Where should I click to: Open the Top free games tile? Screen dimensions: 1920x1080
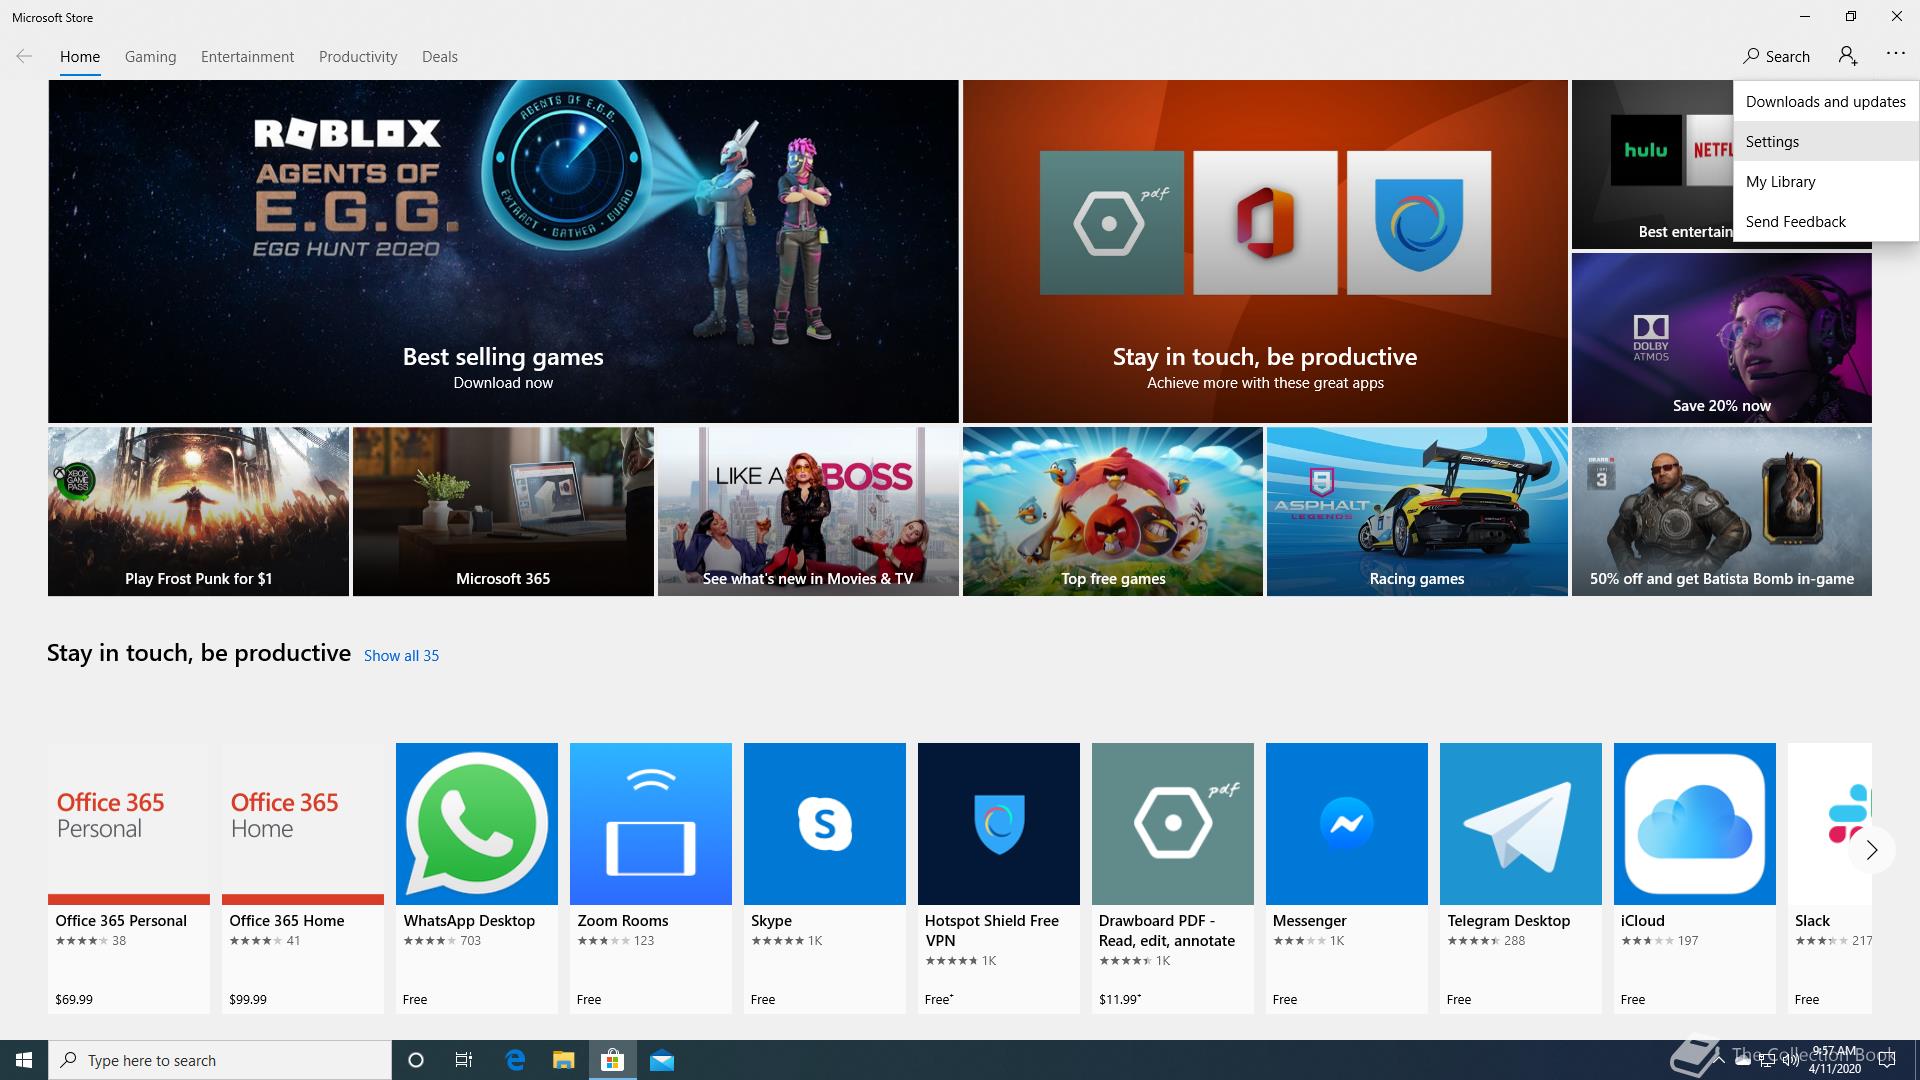[x=1113, y=512]
